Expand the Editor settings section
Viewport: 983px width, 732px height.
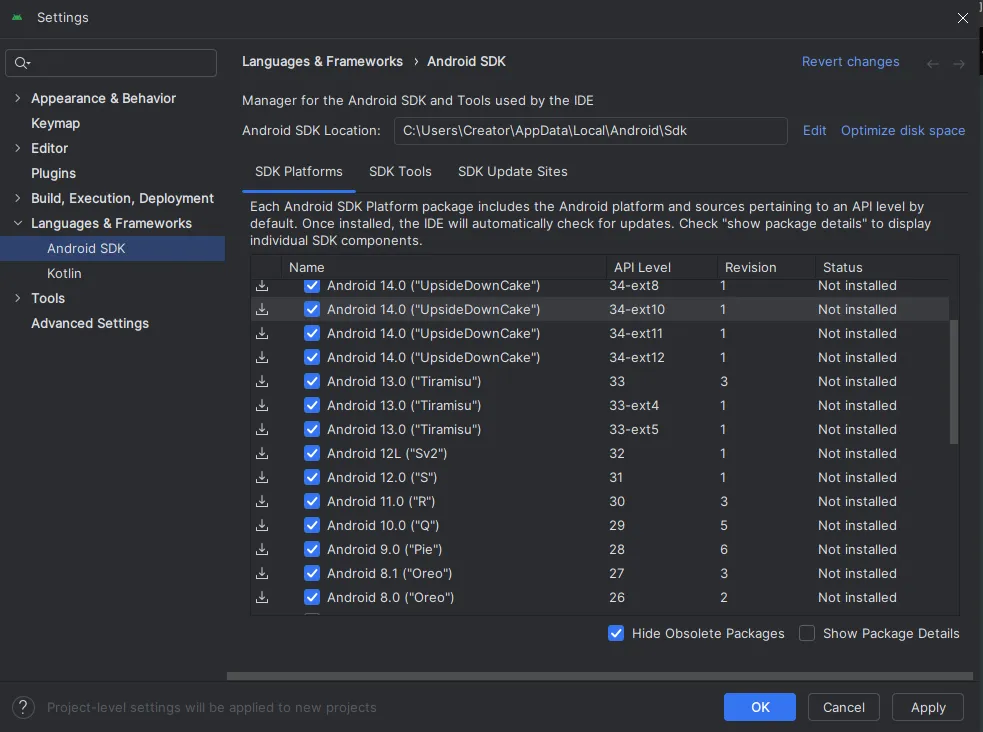(x=18, y=149)
